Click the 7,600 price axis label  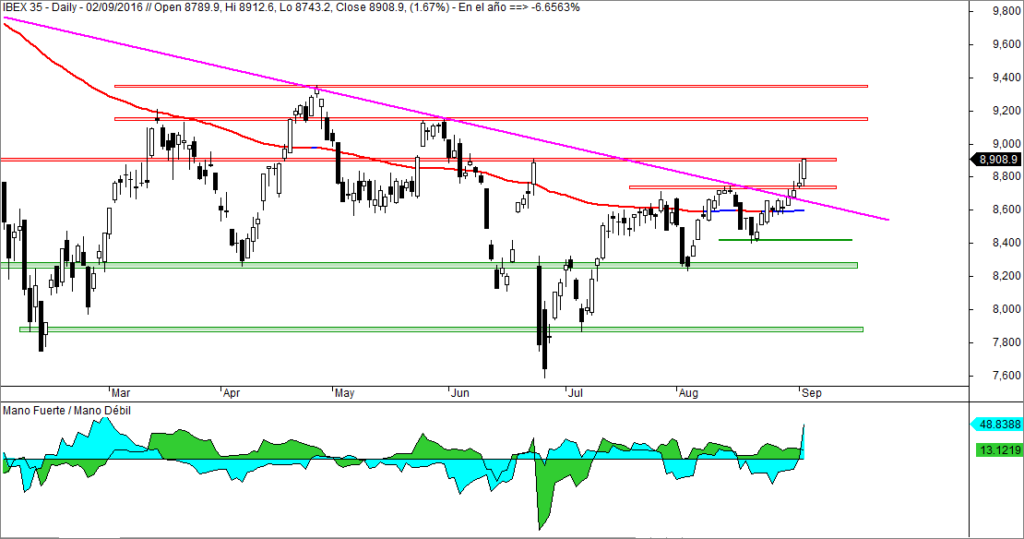pos(1006,376)
